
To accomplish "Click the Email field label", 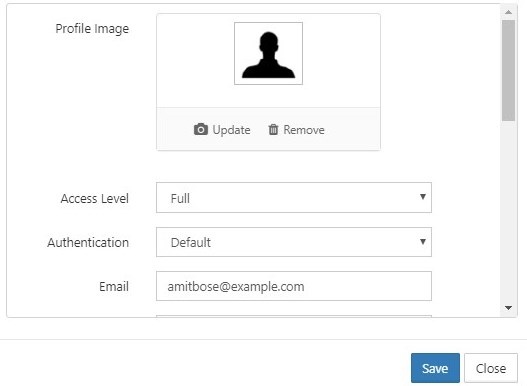I will tap(114, 286).
